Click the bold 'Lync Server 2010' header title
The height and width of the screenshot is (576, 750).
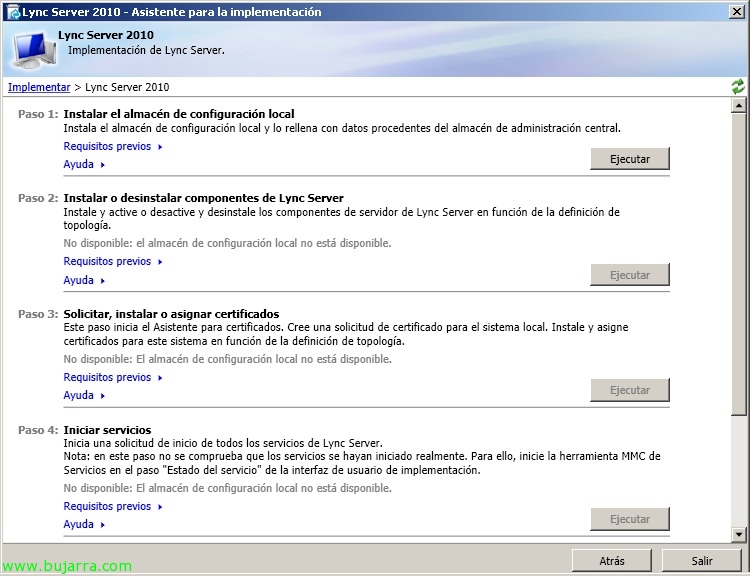106,35
